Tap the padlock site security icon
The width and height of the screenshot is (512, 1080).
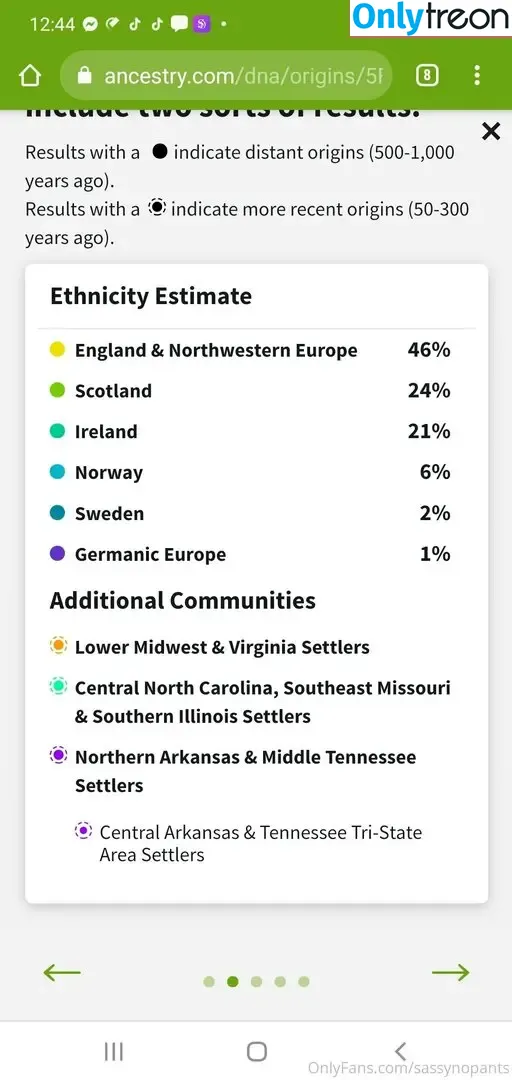[85, 76]
